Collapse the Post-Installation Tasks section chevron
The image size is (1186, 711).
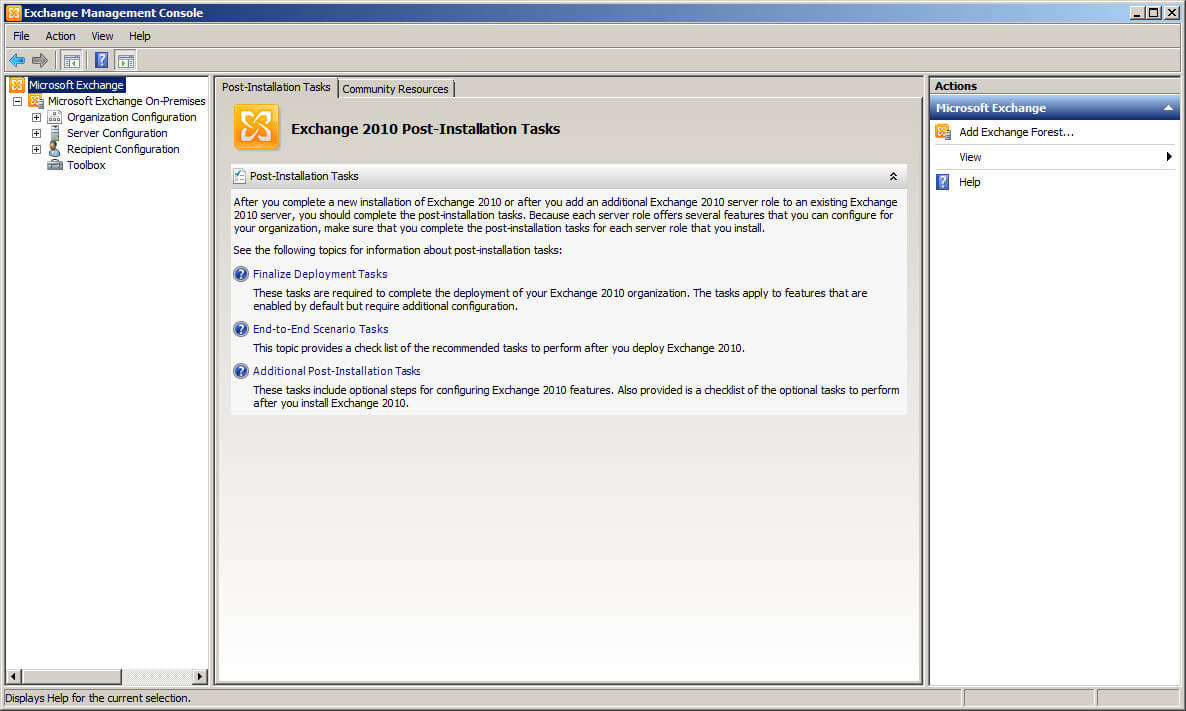pos(893,176)
